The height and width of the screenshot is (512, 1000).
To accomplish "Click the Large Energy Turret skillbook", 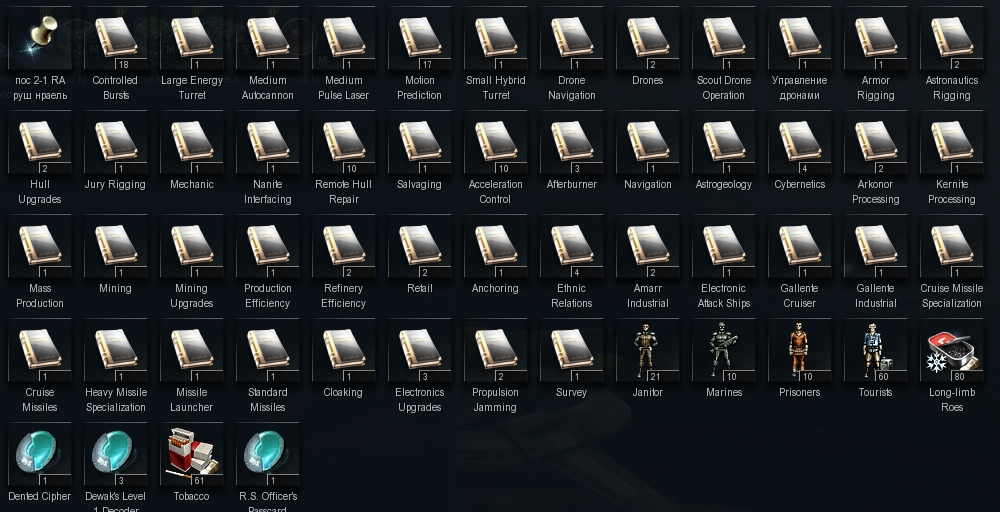I will click(191, 38).
